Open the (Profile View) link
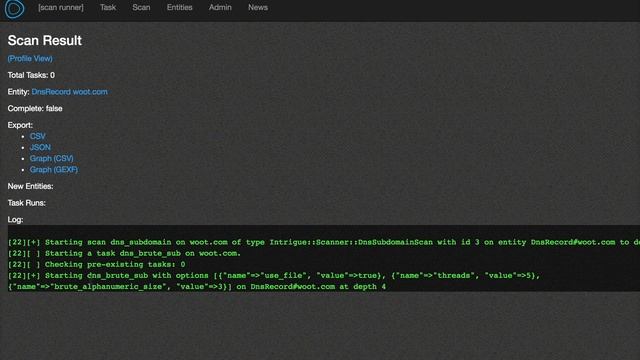Viewport: 640px width, 360px height. coord(30,58)
